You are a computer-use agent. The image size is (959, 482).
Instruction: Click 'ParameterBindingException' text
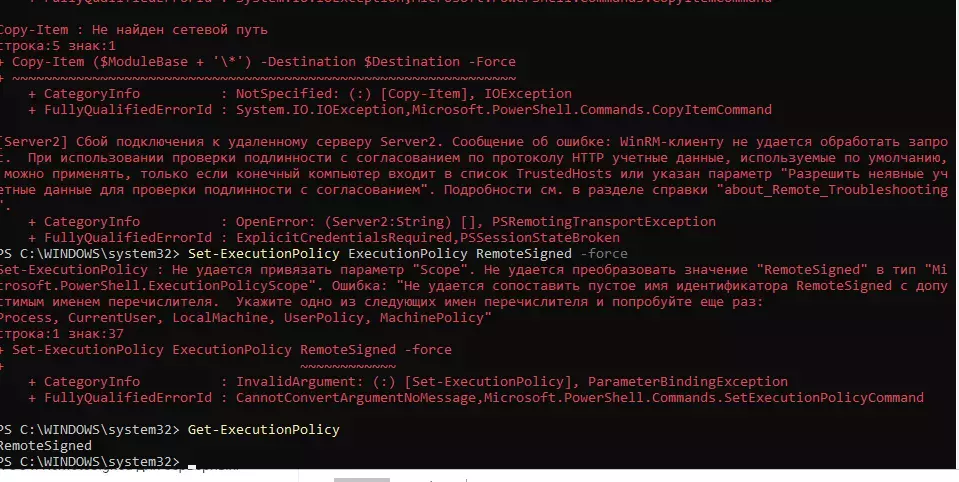pyautogui.click(x=688, y=382)
